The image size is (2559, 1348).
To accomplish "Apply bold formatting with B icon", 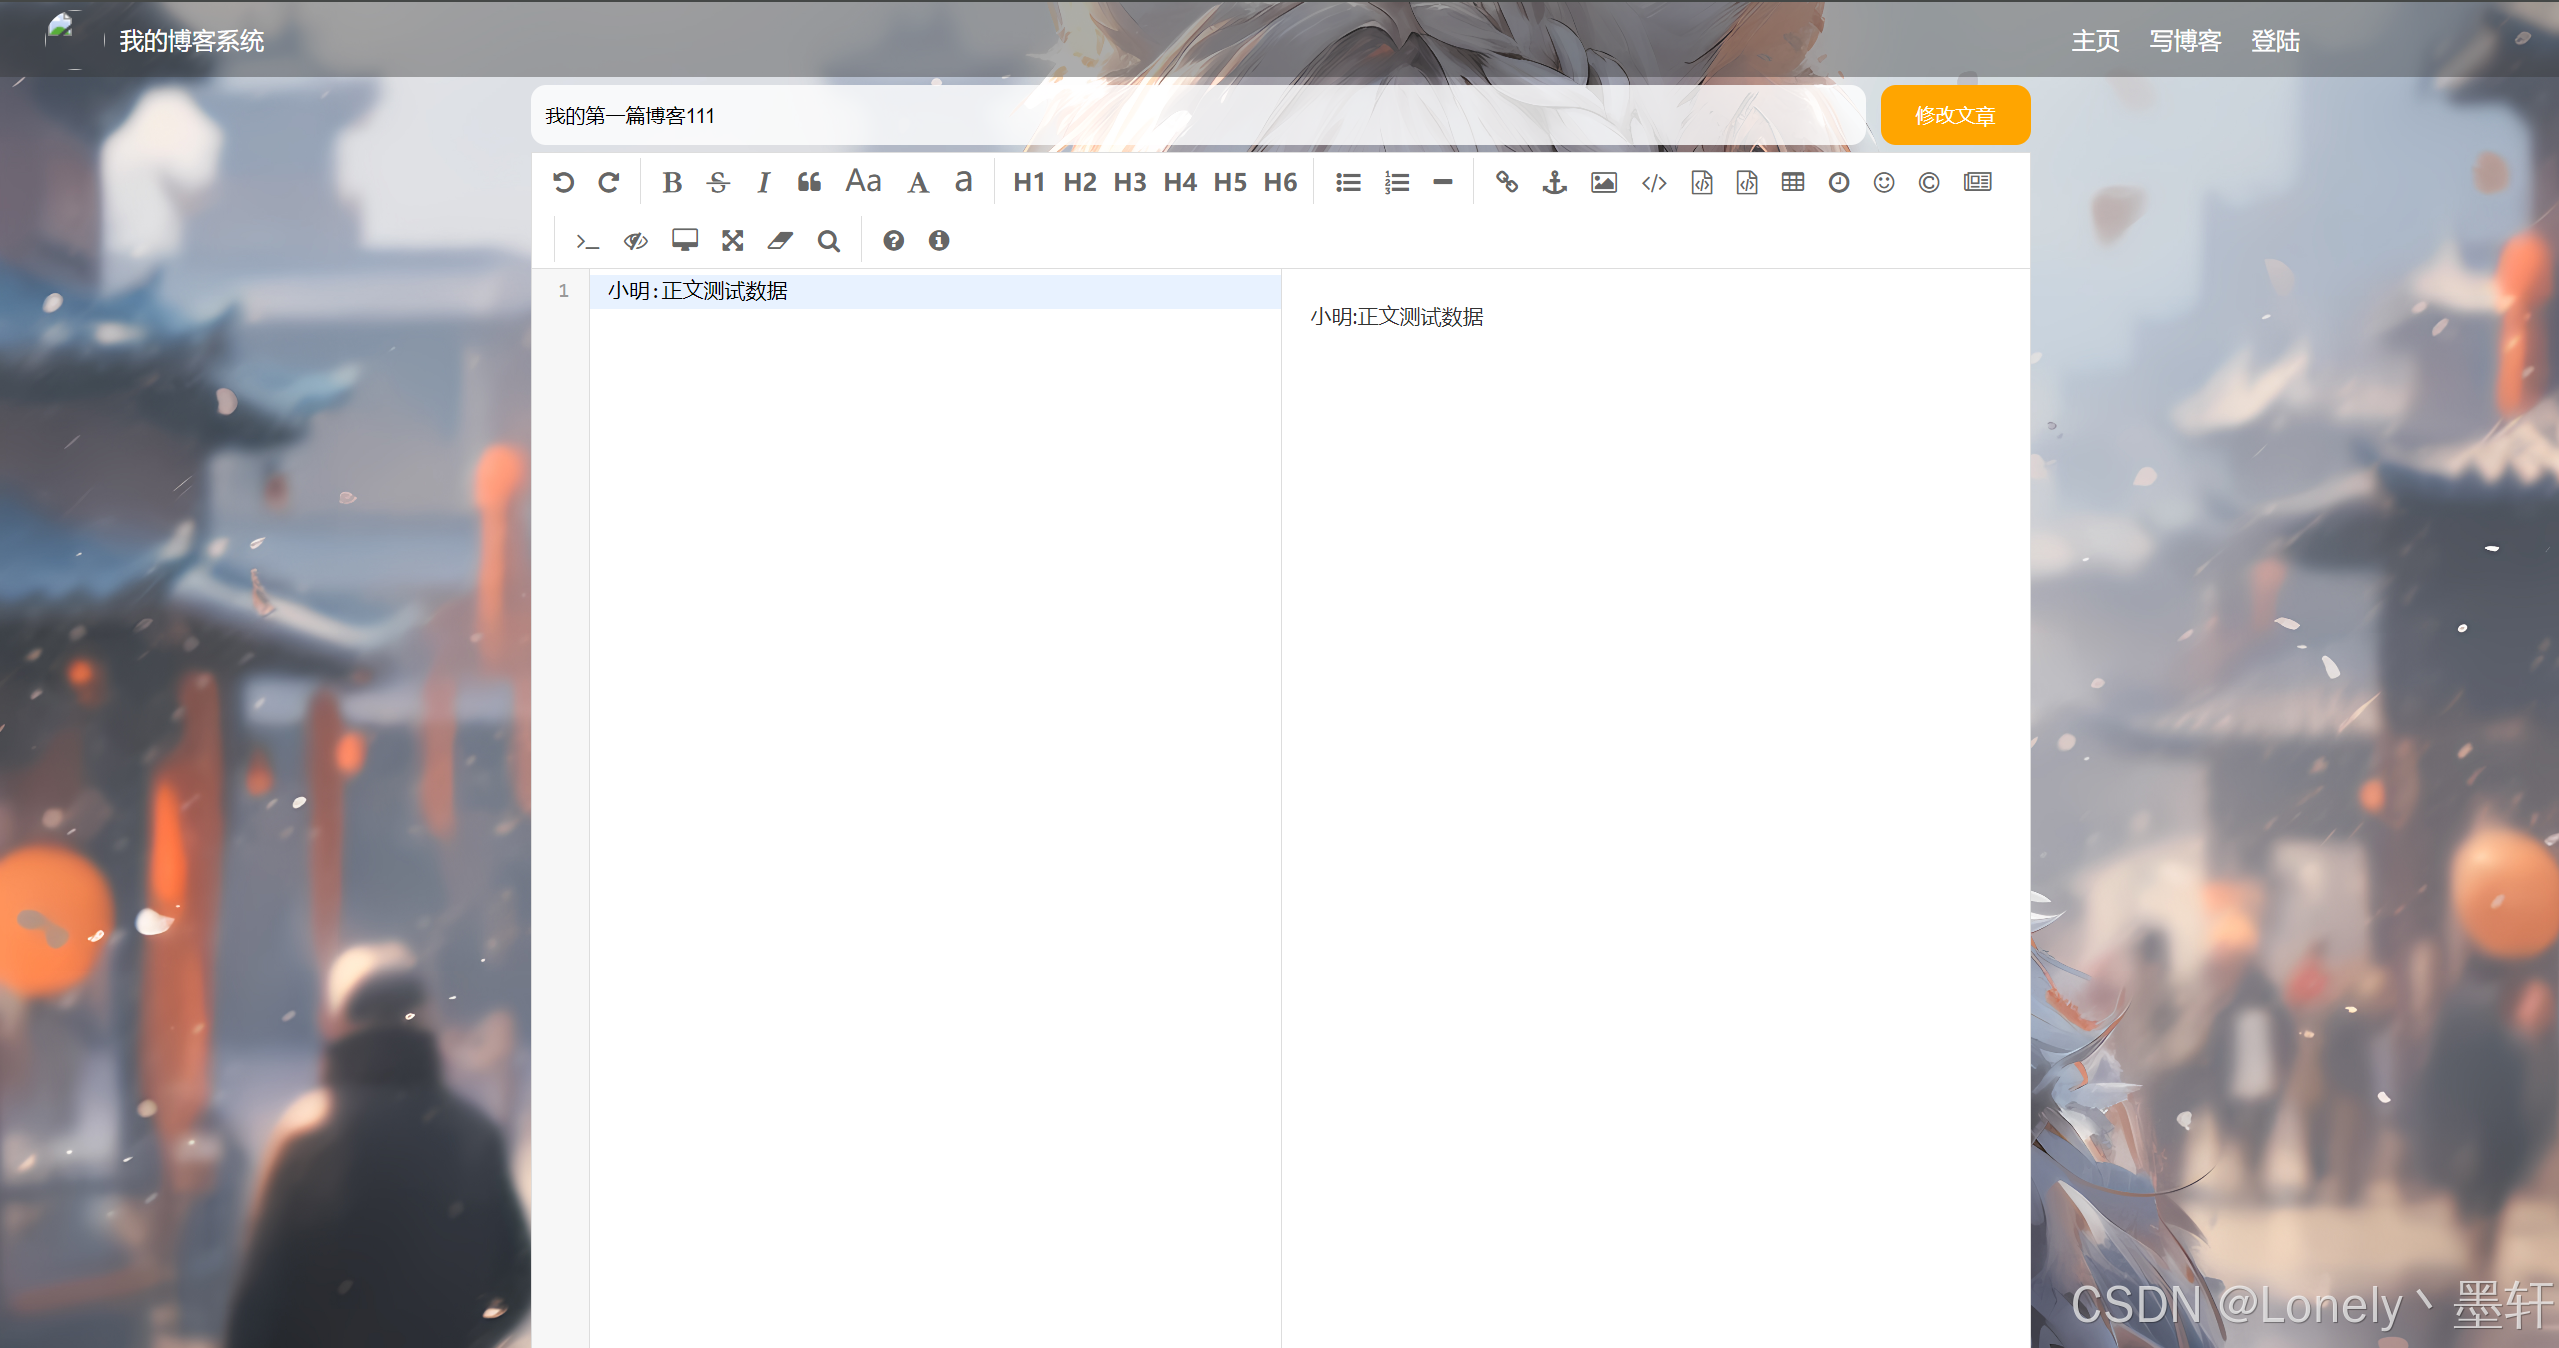I will tap(672, 182).
